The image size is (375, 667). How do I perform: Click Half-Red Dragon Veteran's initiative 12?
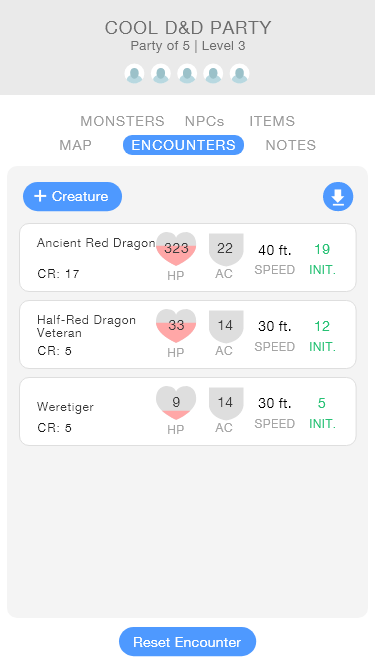pyautogui.click(x=322, y=326)
